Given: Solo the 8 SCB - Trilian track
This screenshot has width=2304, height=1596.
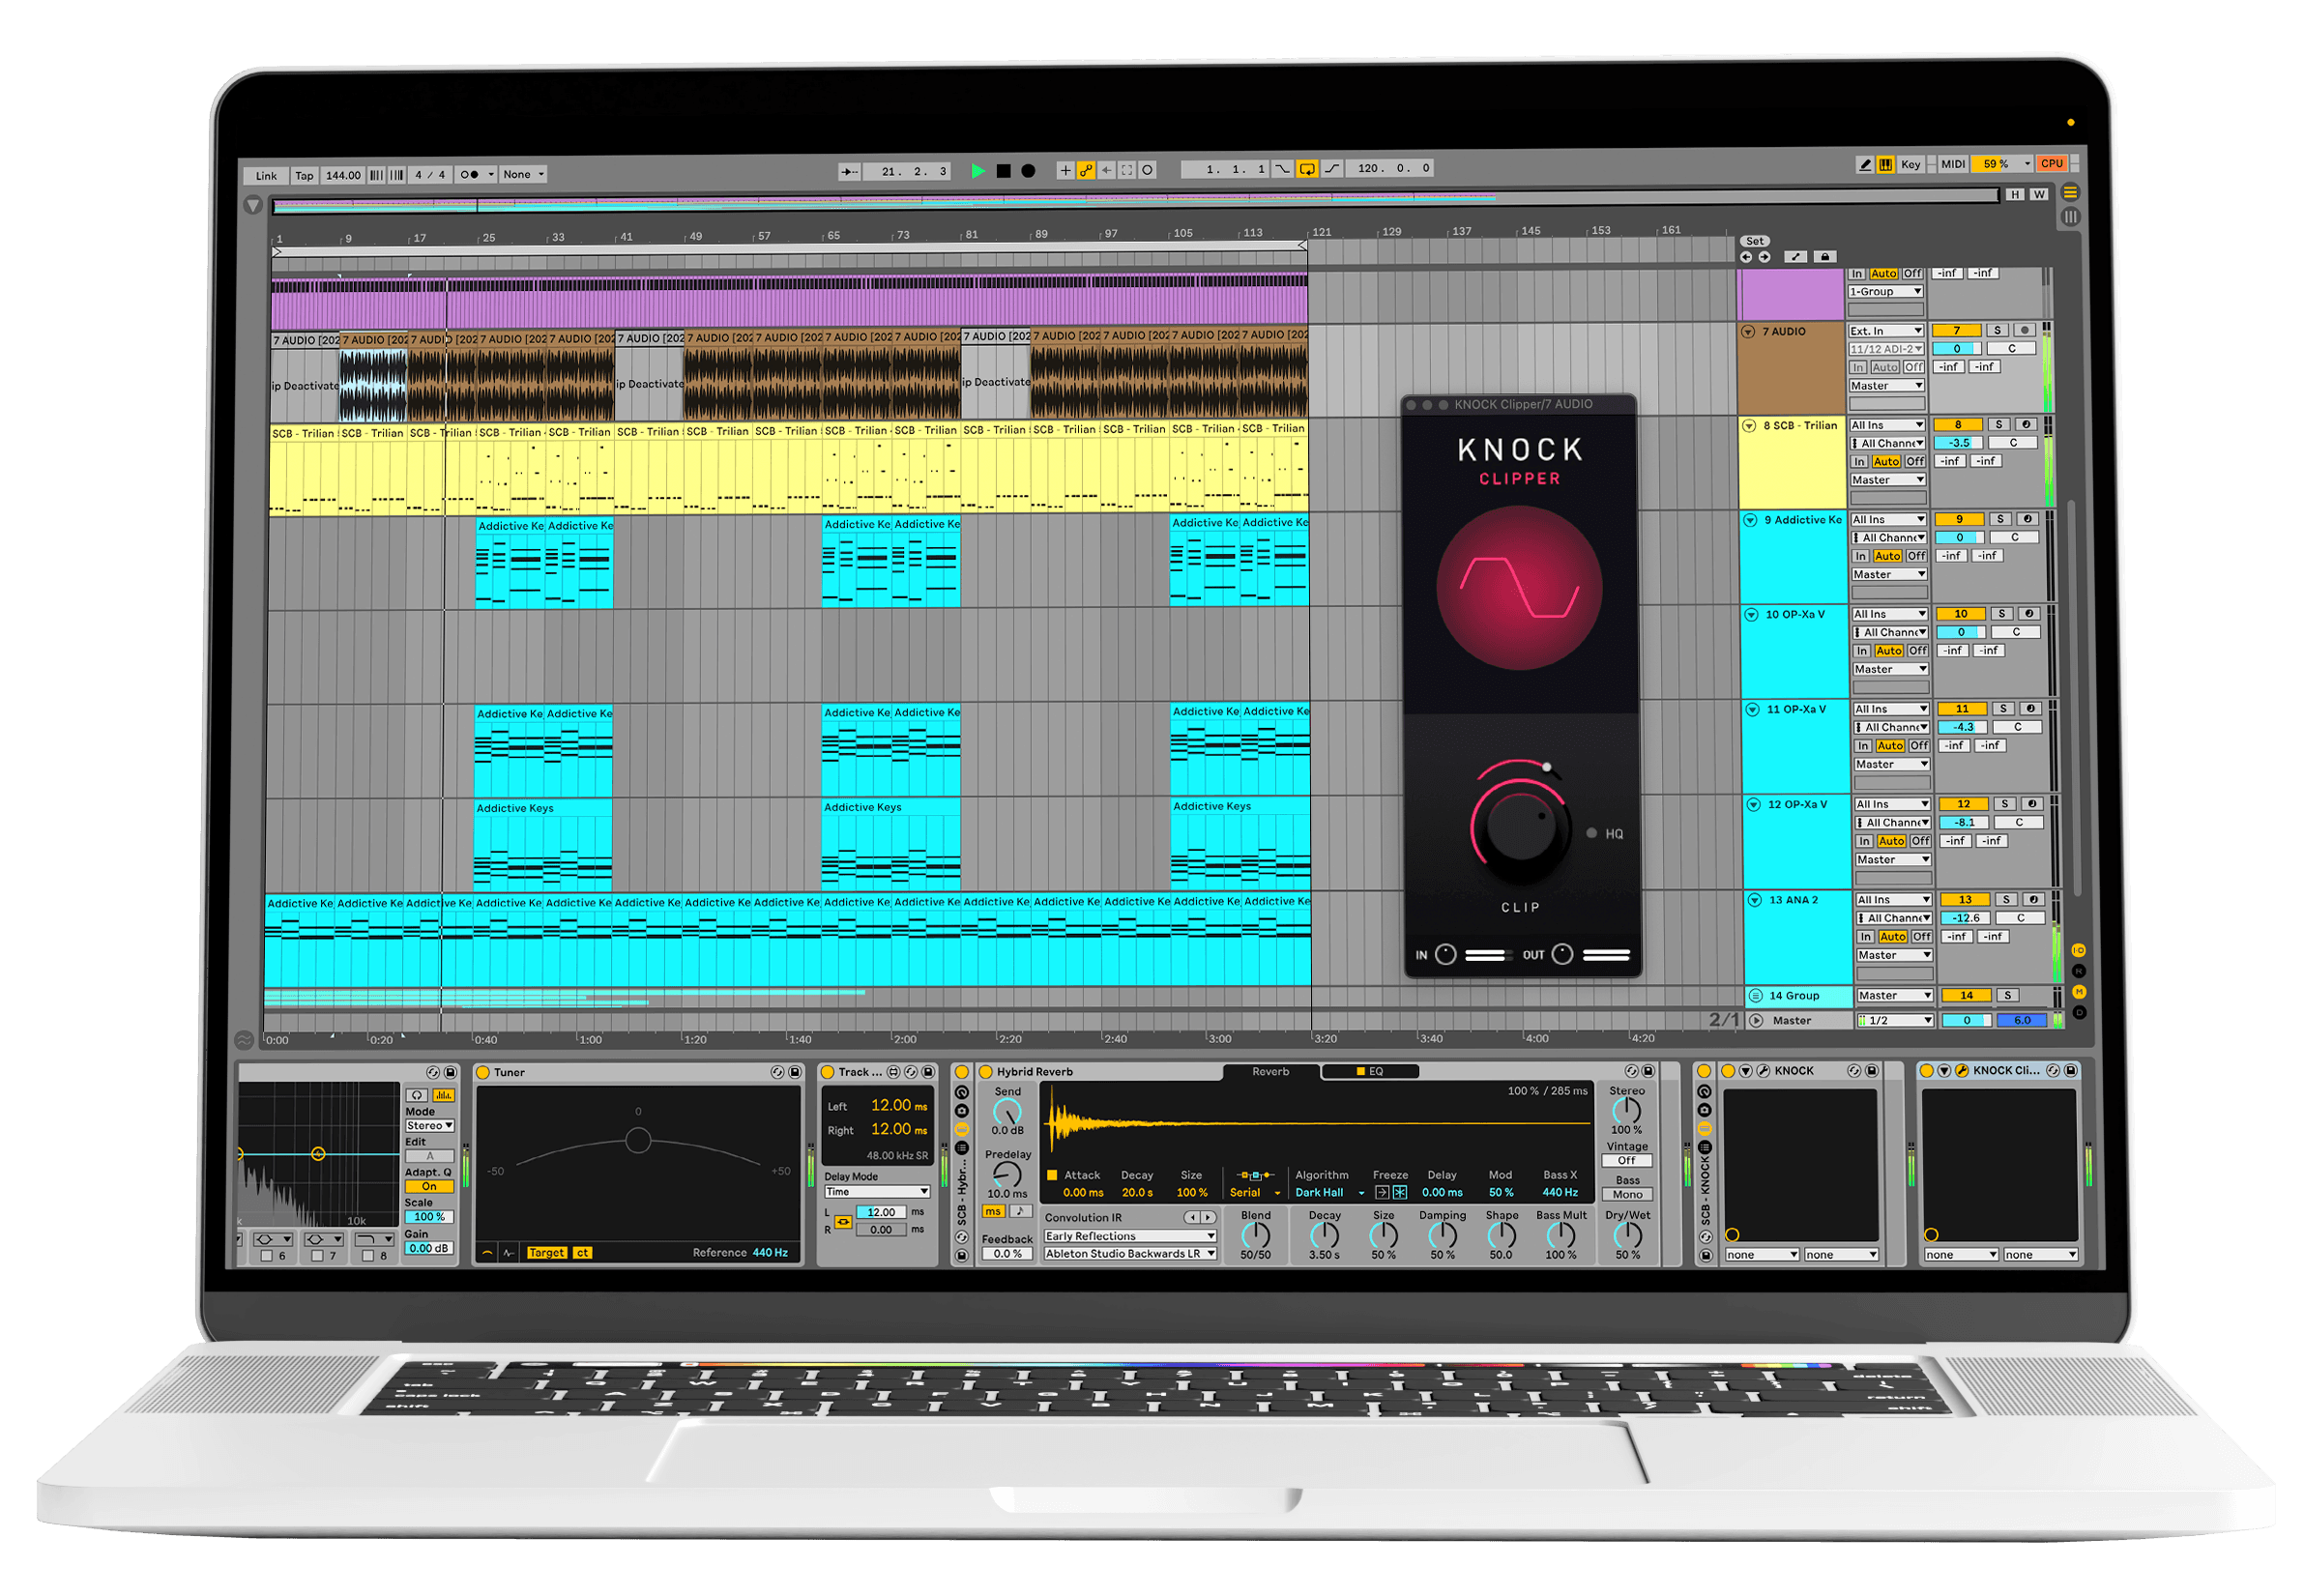Looking at the screenshot, I should pyautogui.click(x=1998, y=425).
